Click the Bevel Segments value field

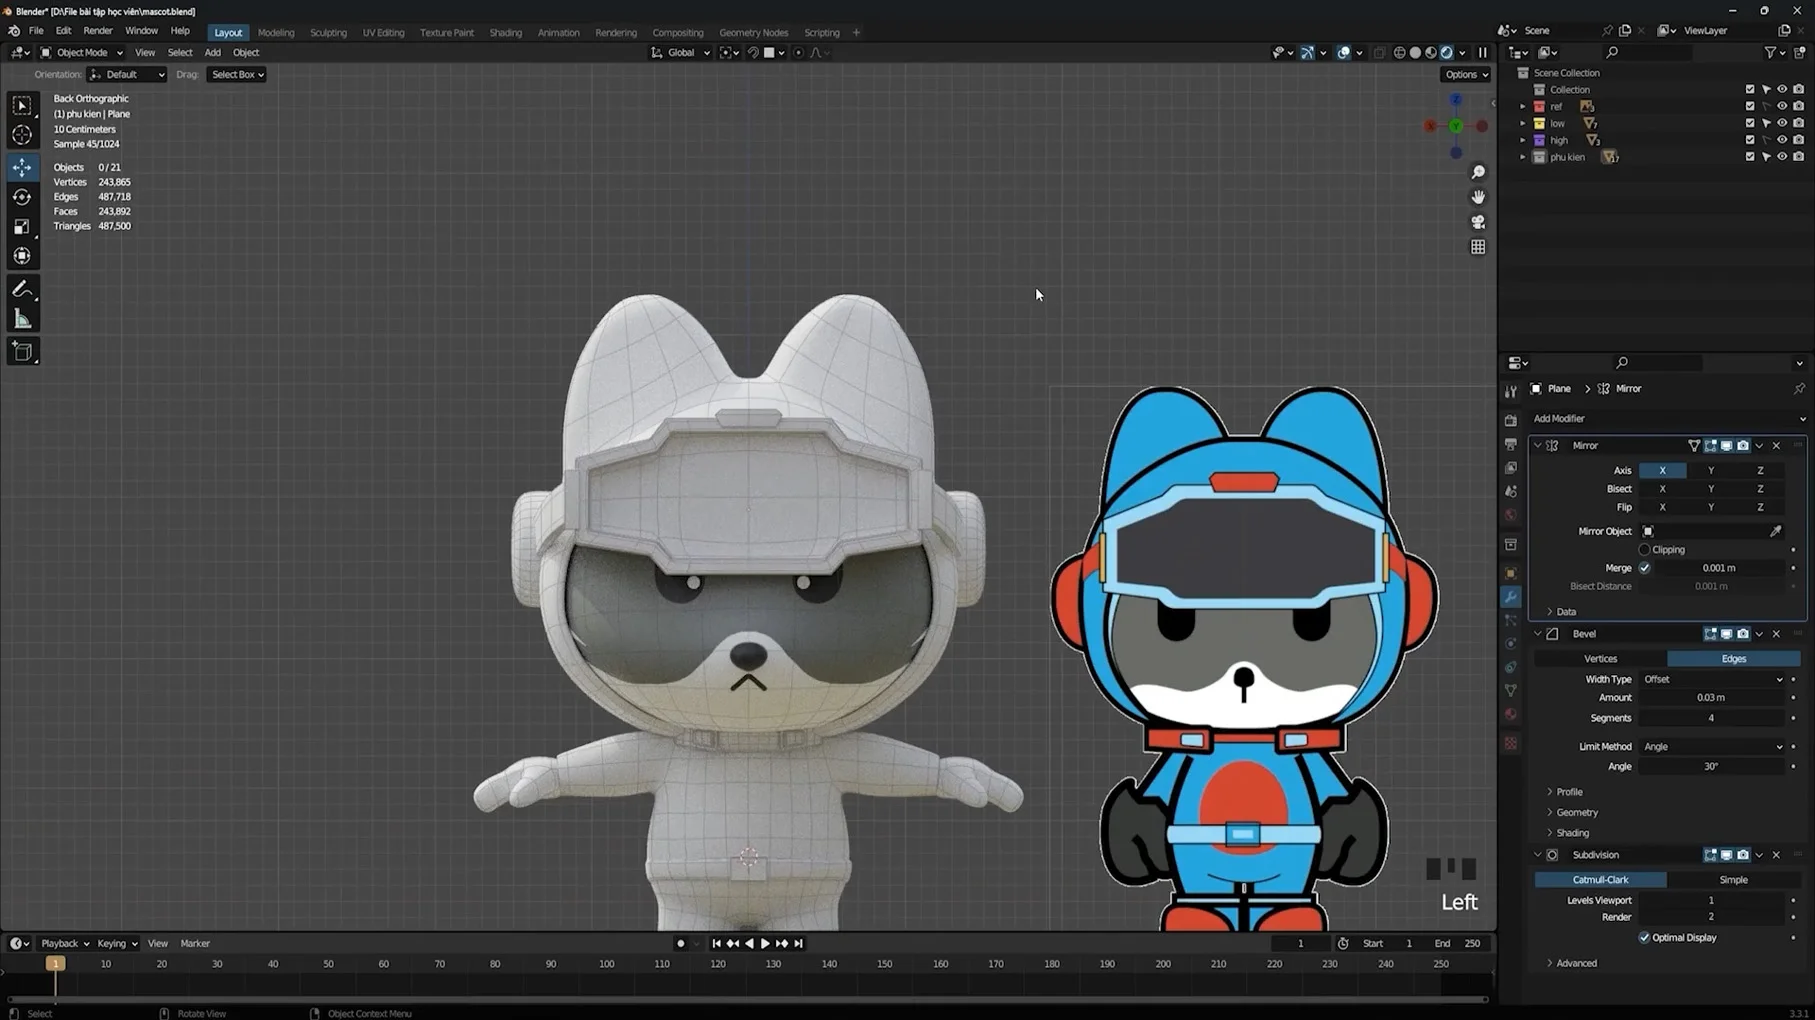tap(1711, 718)
